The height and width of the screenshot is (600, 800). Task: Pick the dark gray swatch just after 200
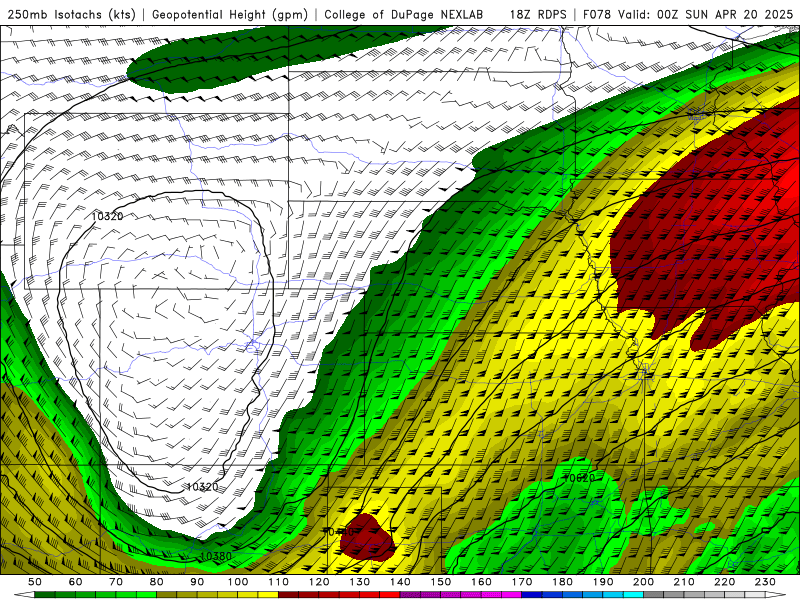(x=654, y=595)
